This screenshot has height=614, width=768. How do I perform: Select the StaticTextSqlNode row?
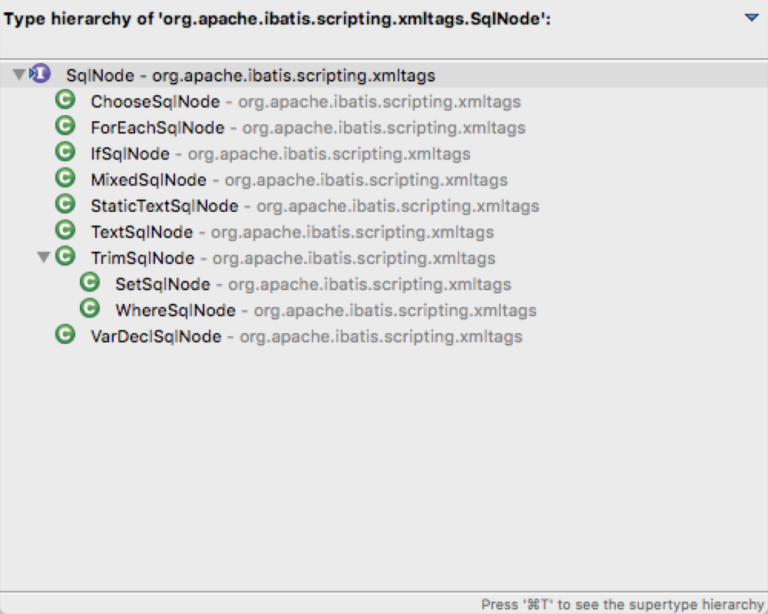[x=164, y=206]
